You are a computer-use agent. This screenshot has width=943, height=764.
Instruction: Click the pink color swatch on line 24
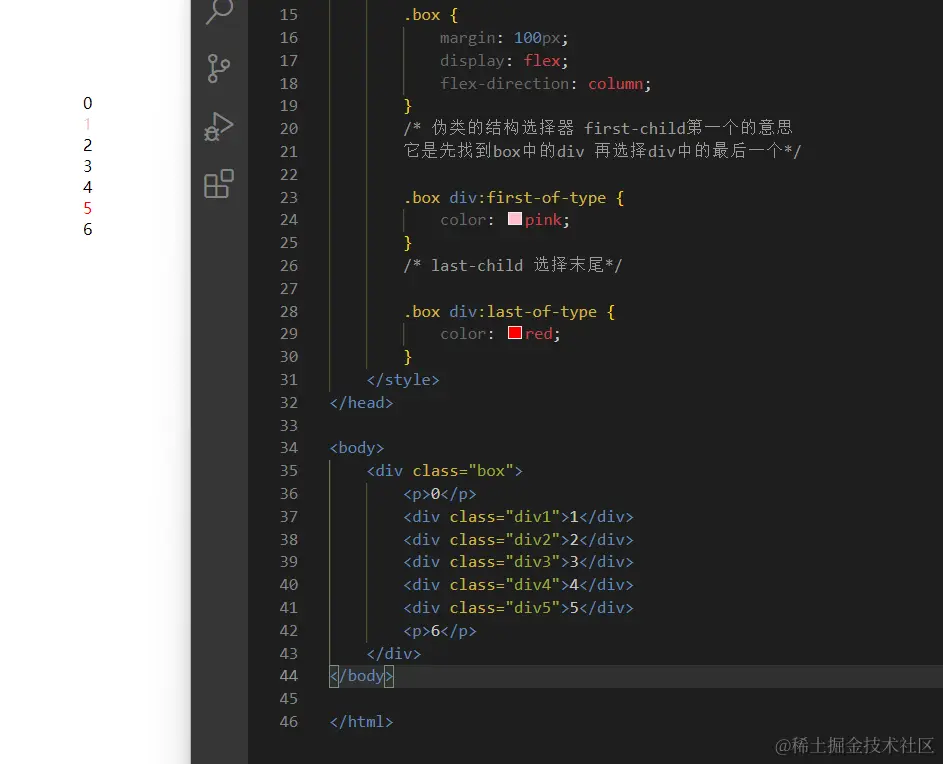coord(515,219)
